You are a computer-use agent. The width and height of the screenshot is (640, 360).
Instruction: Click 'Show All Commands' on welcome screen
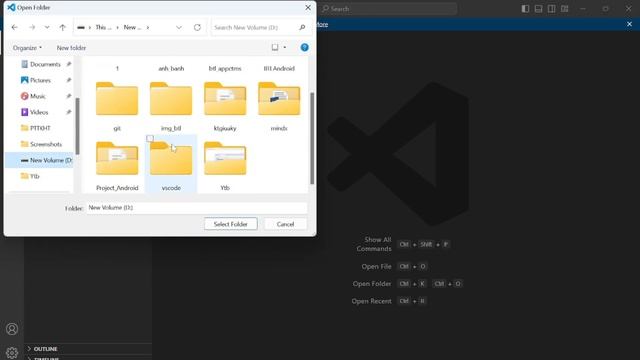(x=373, y=244)
